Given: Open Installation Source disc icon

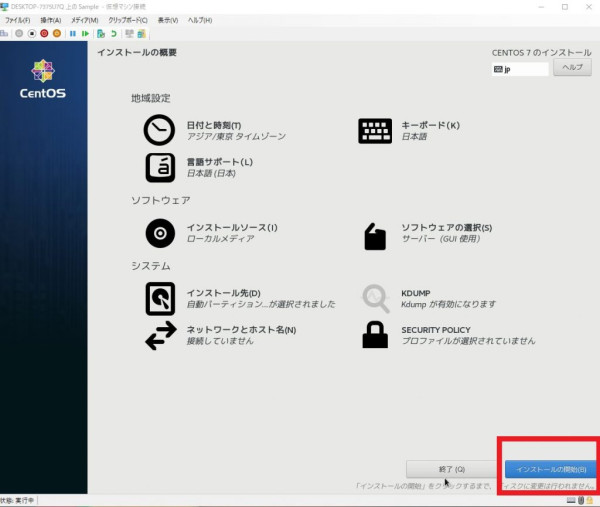Looking at the screenshot, I should tap(159, 233).
